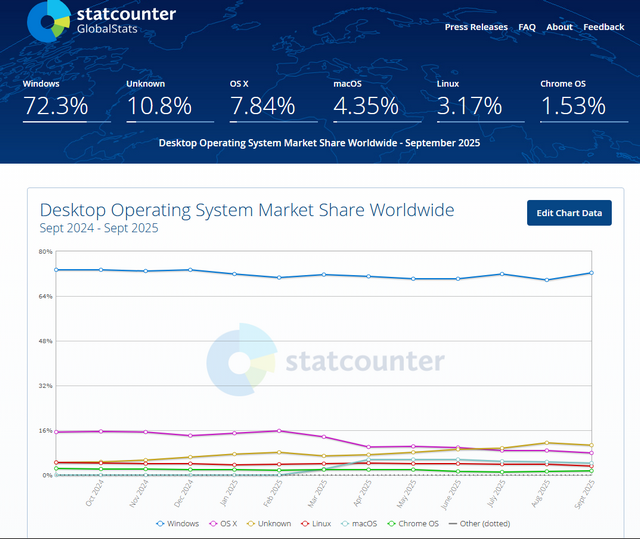The image size is (640, 539).
Task: Toggle macOS series in chart legend
Action: 359,523
